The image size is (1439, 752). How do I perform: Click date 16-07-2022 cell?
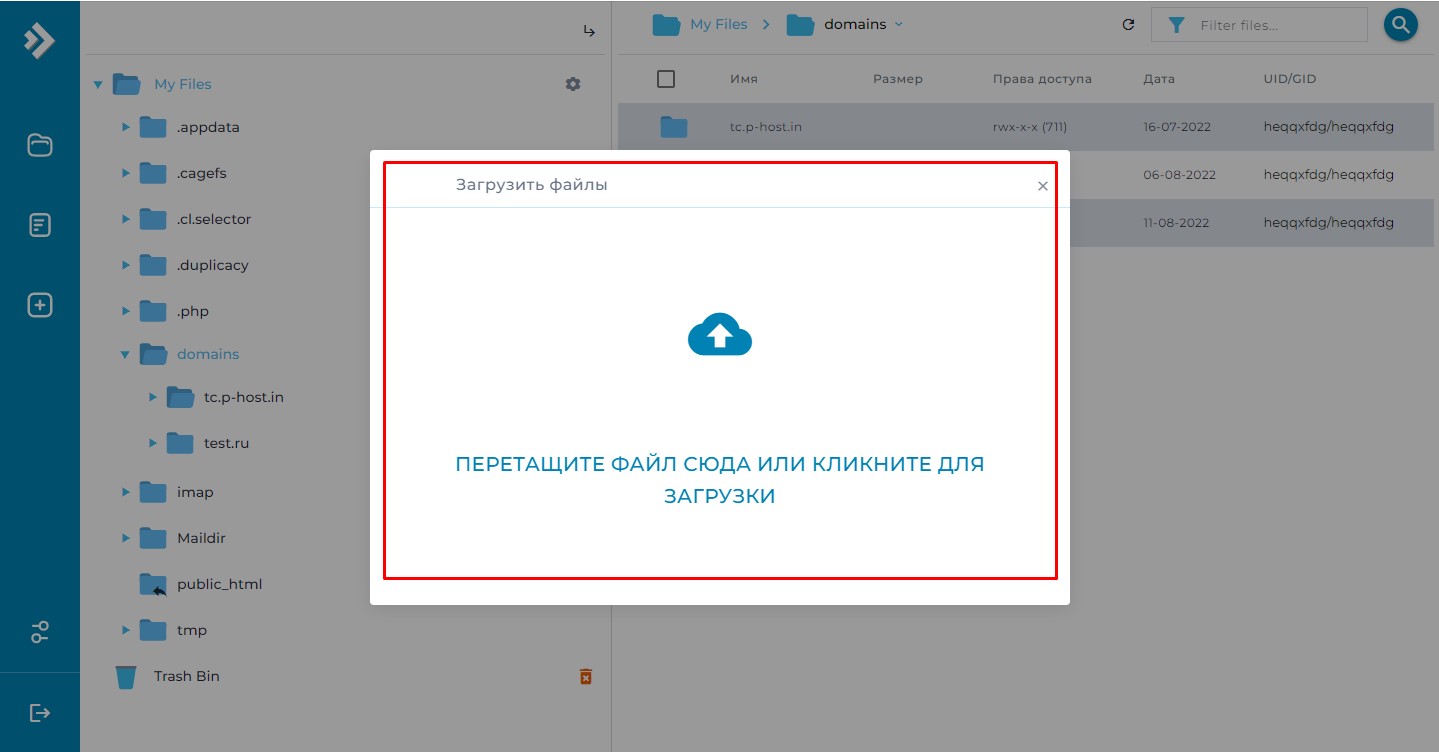click(1179, 127)
